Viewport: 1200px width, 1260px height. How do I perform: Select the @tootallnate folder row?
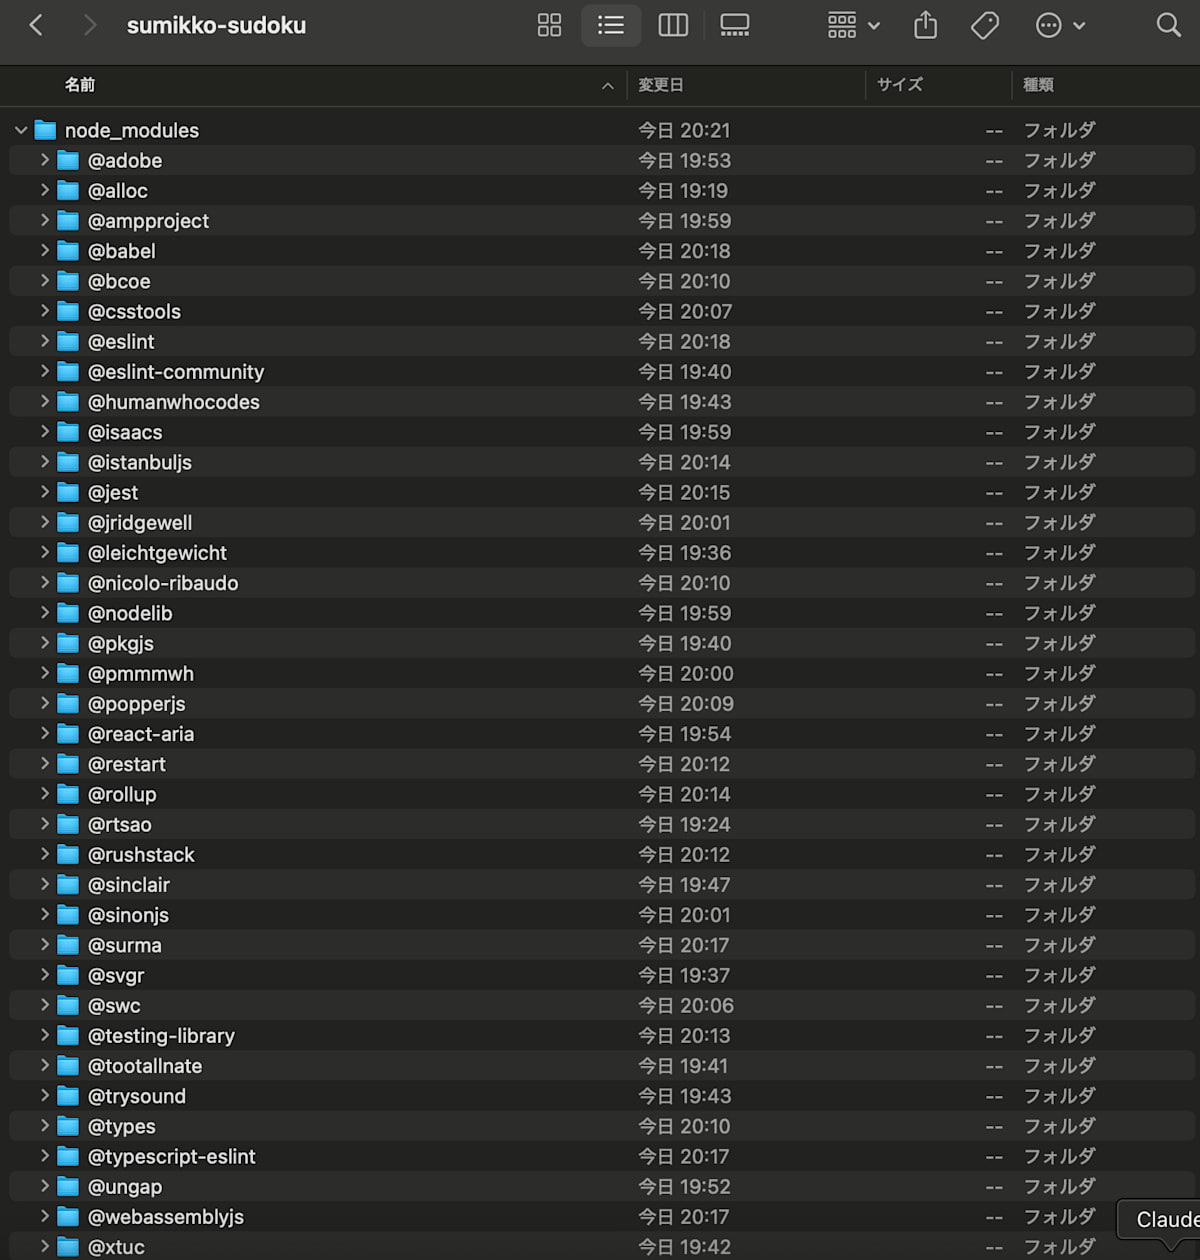(602, 1066)
